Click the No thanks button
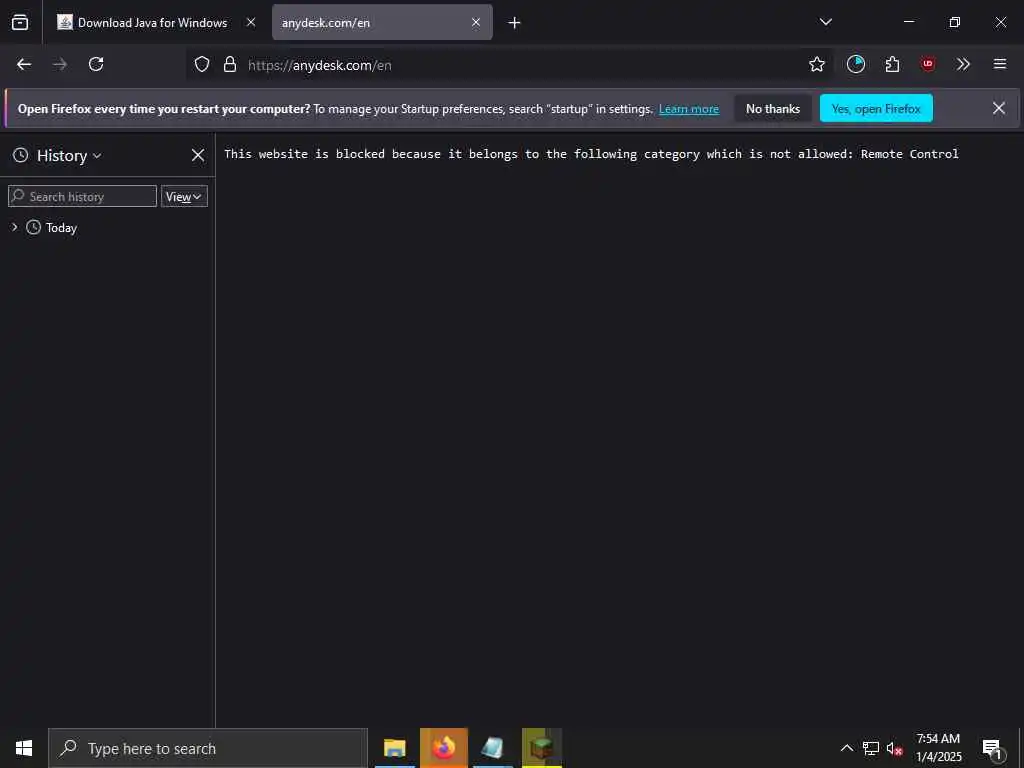The image size is (1024, 768). tap(773, 108)
